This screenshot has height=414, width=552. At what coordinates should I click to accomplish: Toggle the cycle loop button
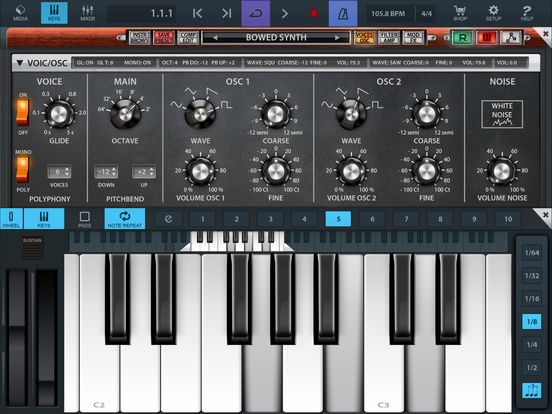[x=256, y=13]
